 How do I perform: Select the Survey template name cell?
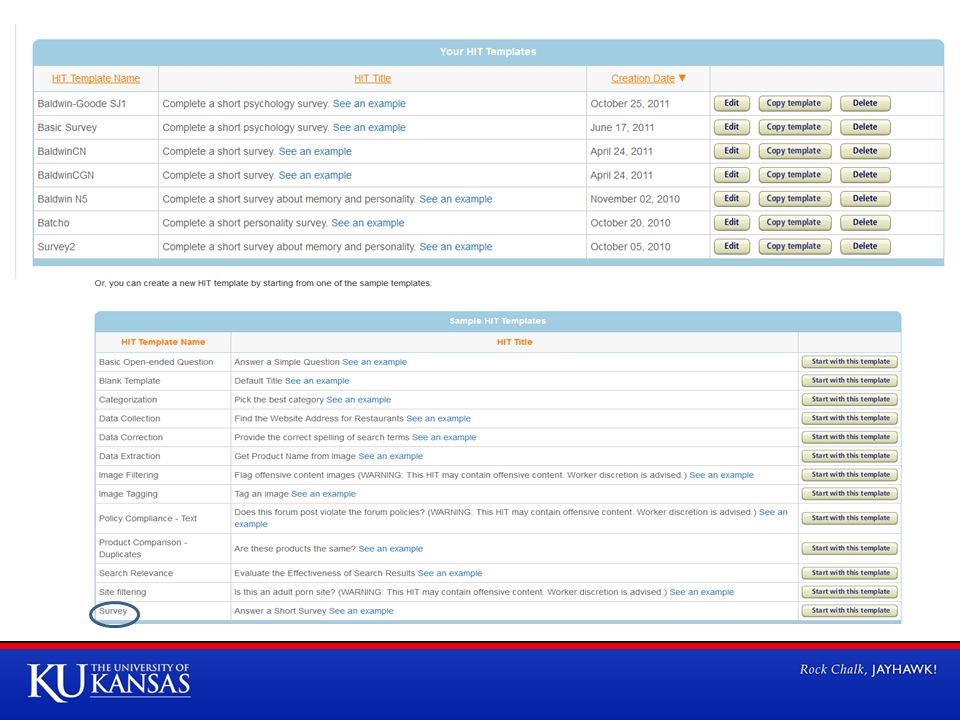coord(162,611)
